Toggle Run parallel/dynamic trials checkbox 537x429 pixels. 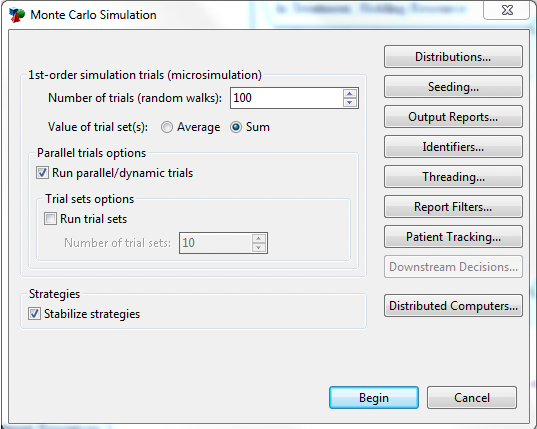(42, 173)
